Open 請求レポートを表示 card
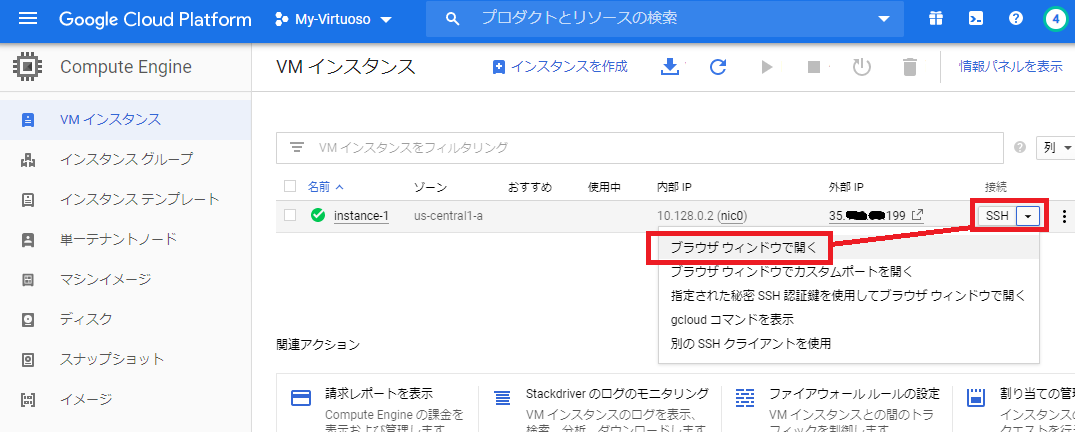Viewport: 1075px width, 432px height. pos(378,394)
